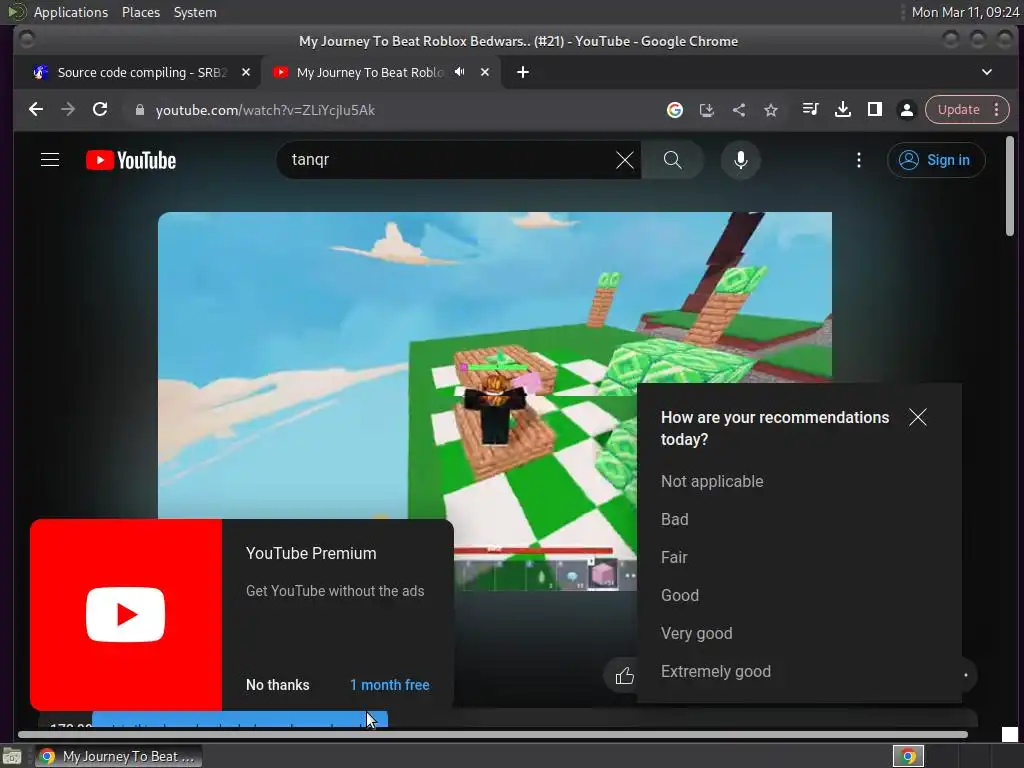Close the Source code compiling tab
Viewport: 1024px width, 768px height.
click(246, 72)
